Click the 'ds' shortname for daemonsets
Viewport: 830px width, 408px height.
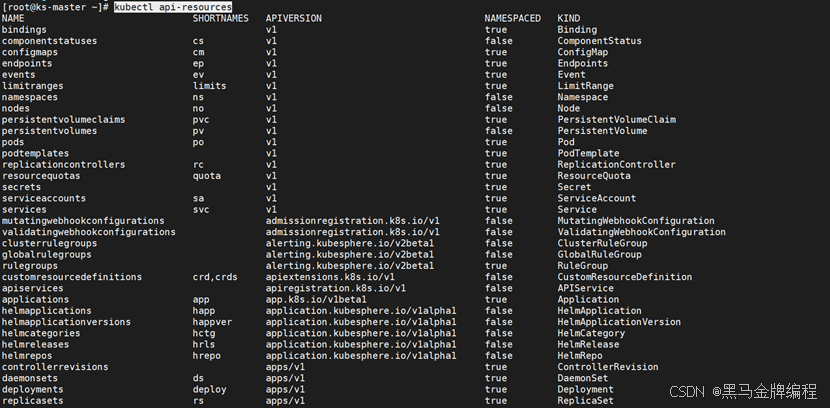click(x=198, y=378)
